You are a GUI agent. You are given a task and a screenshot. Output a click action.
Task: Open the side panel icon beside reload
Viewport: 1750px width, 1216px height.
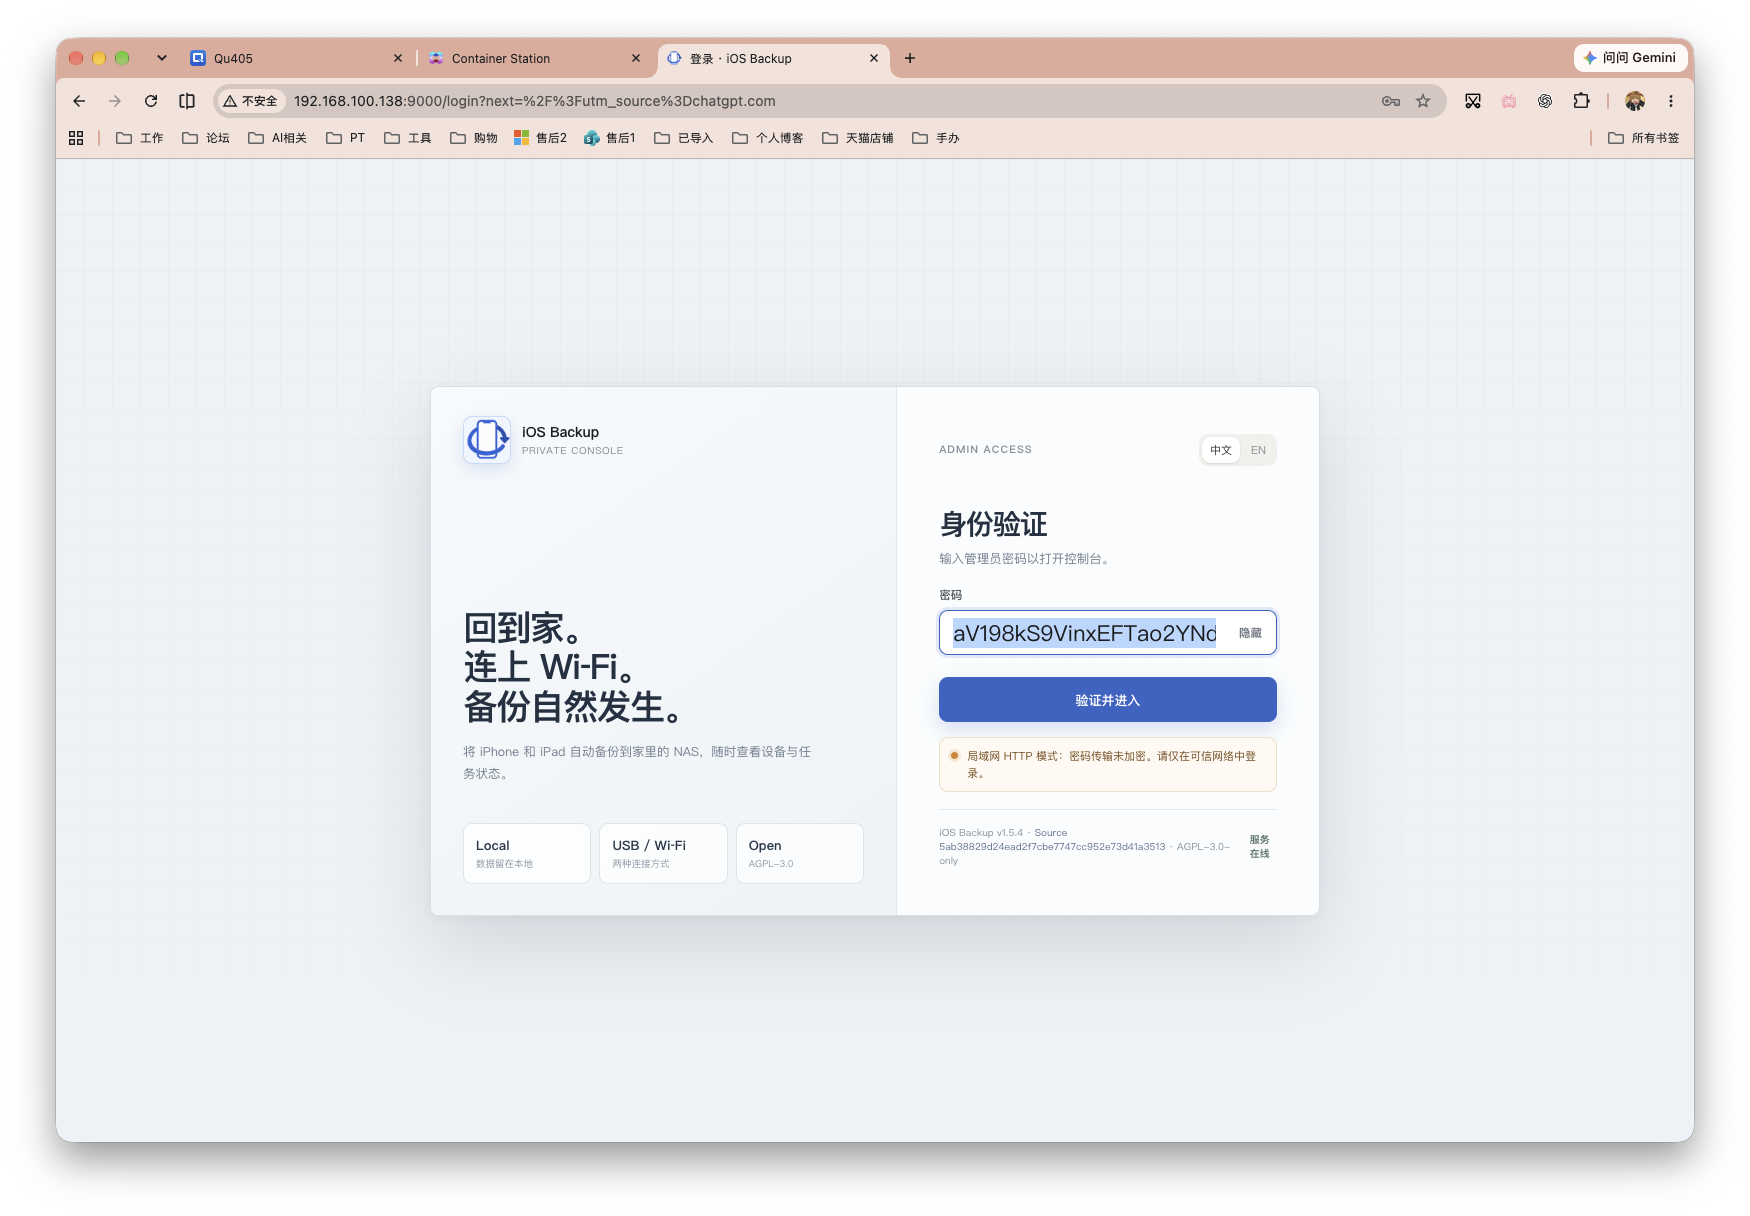tap(187, 101)
